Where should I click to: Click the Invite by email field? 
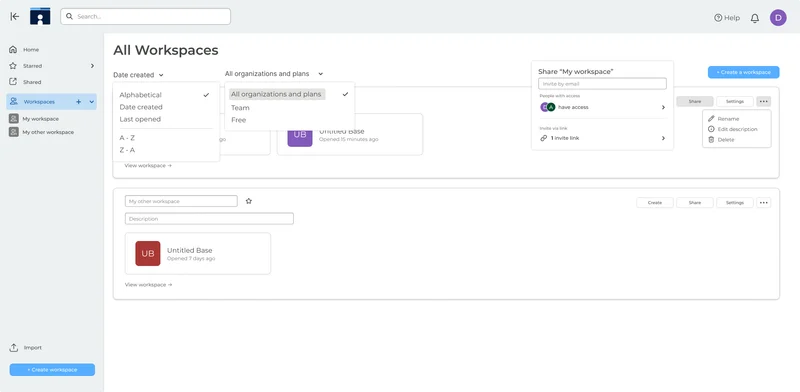[602, 84]
